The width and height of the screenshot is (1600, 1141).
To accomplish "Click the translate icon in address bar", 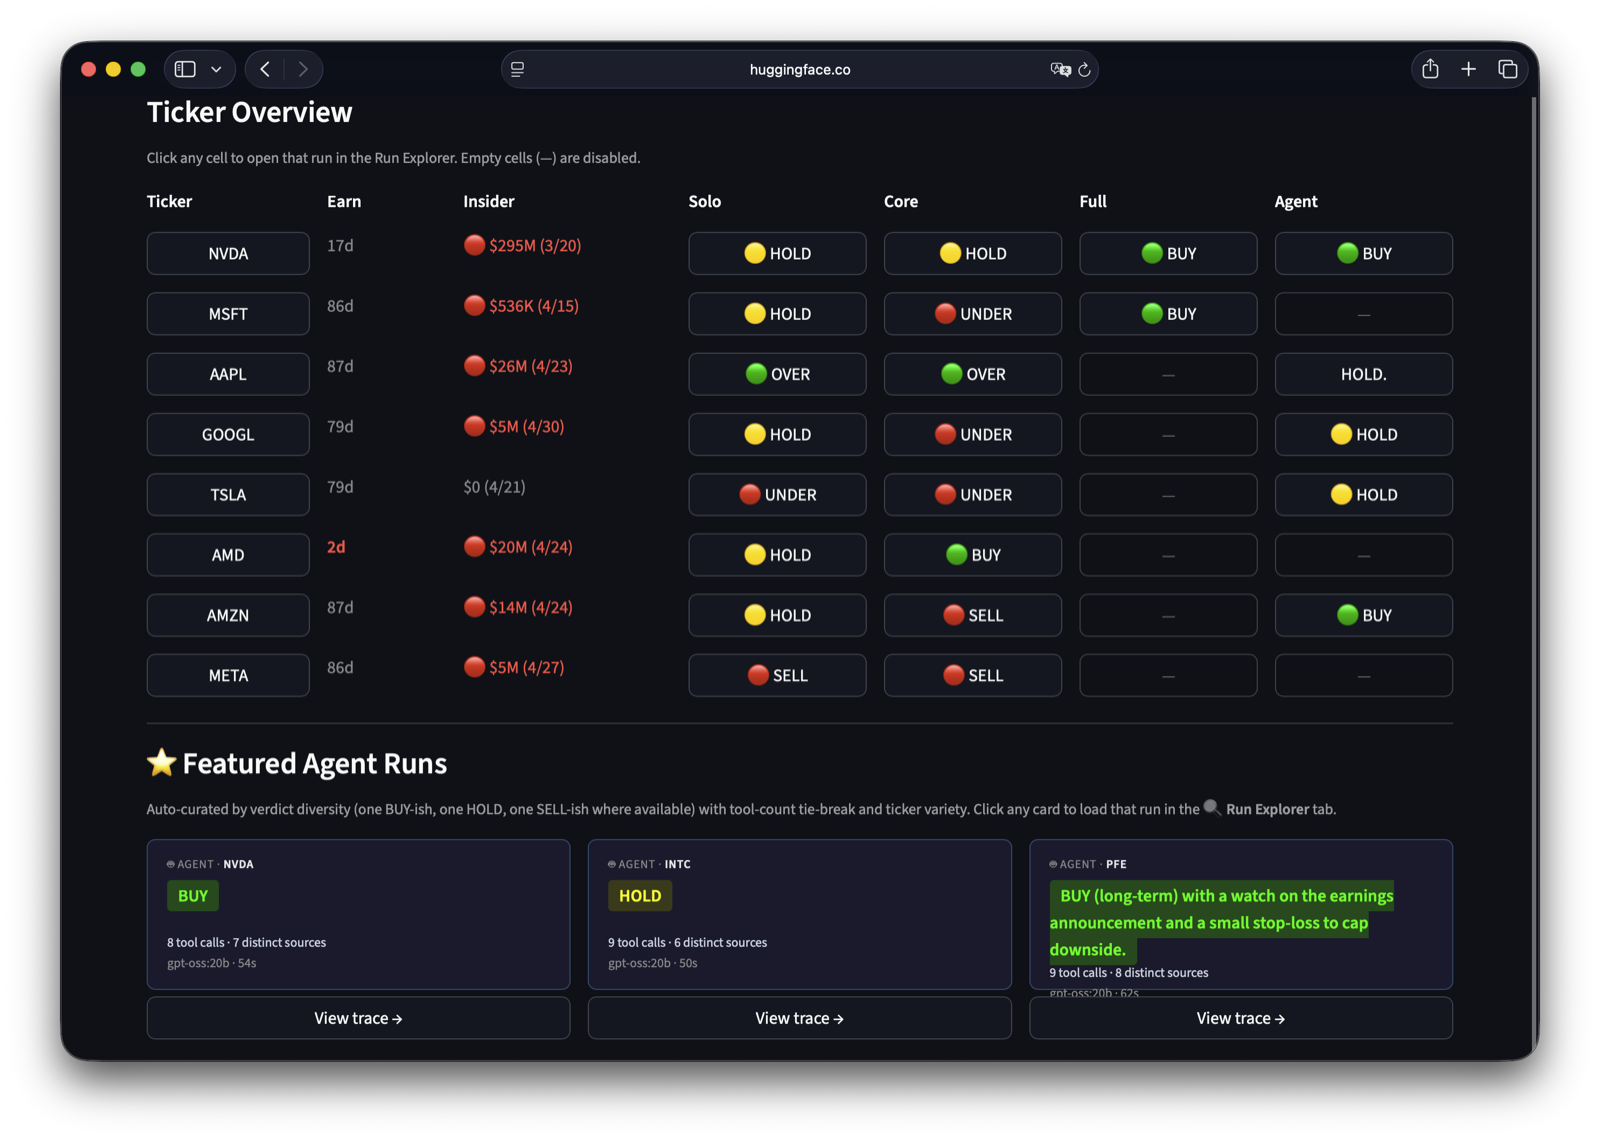I will [1060, 69].
